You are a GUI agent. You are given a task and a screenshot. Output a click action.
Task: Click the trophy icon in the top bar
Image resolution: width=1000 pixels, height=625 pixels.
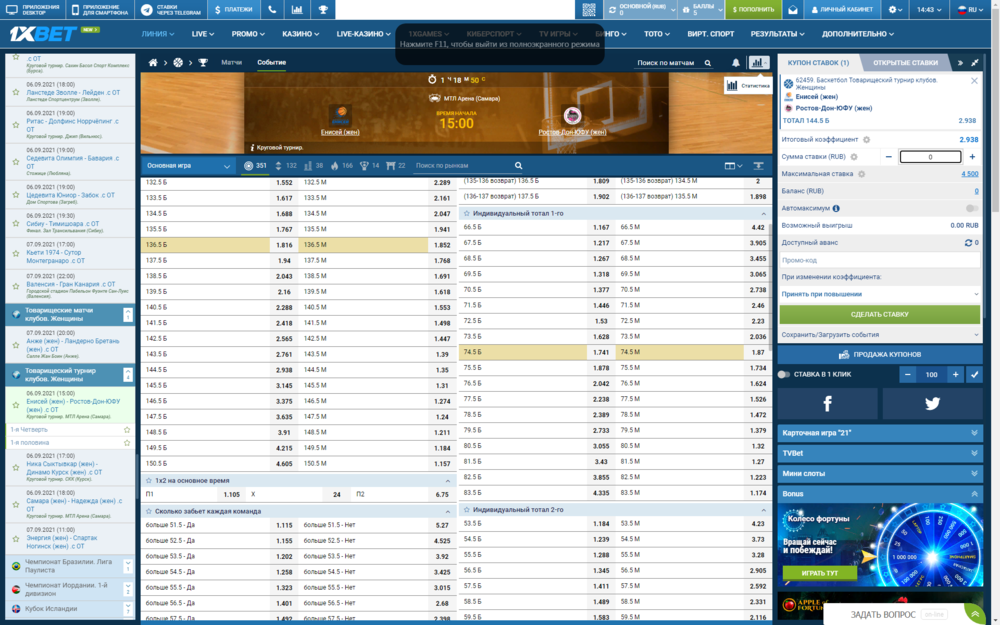tap(323, 10)
